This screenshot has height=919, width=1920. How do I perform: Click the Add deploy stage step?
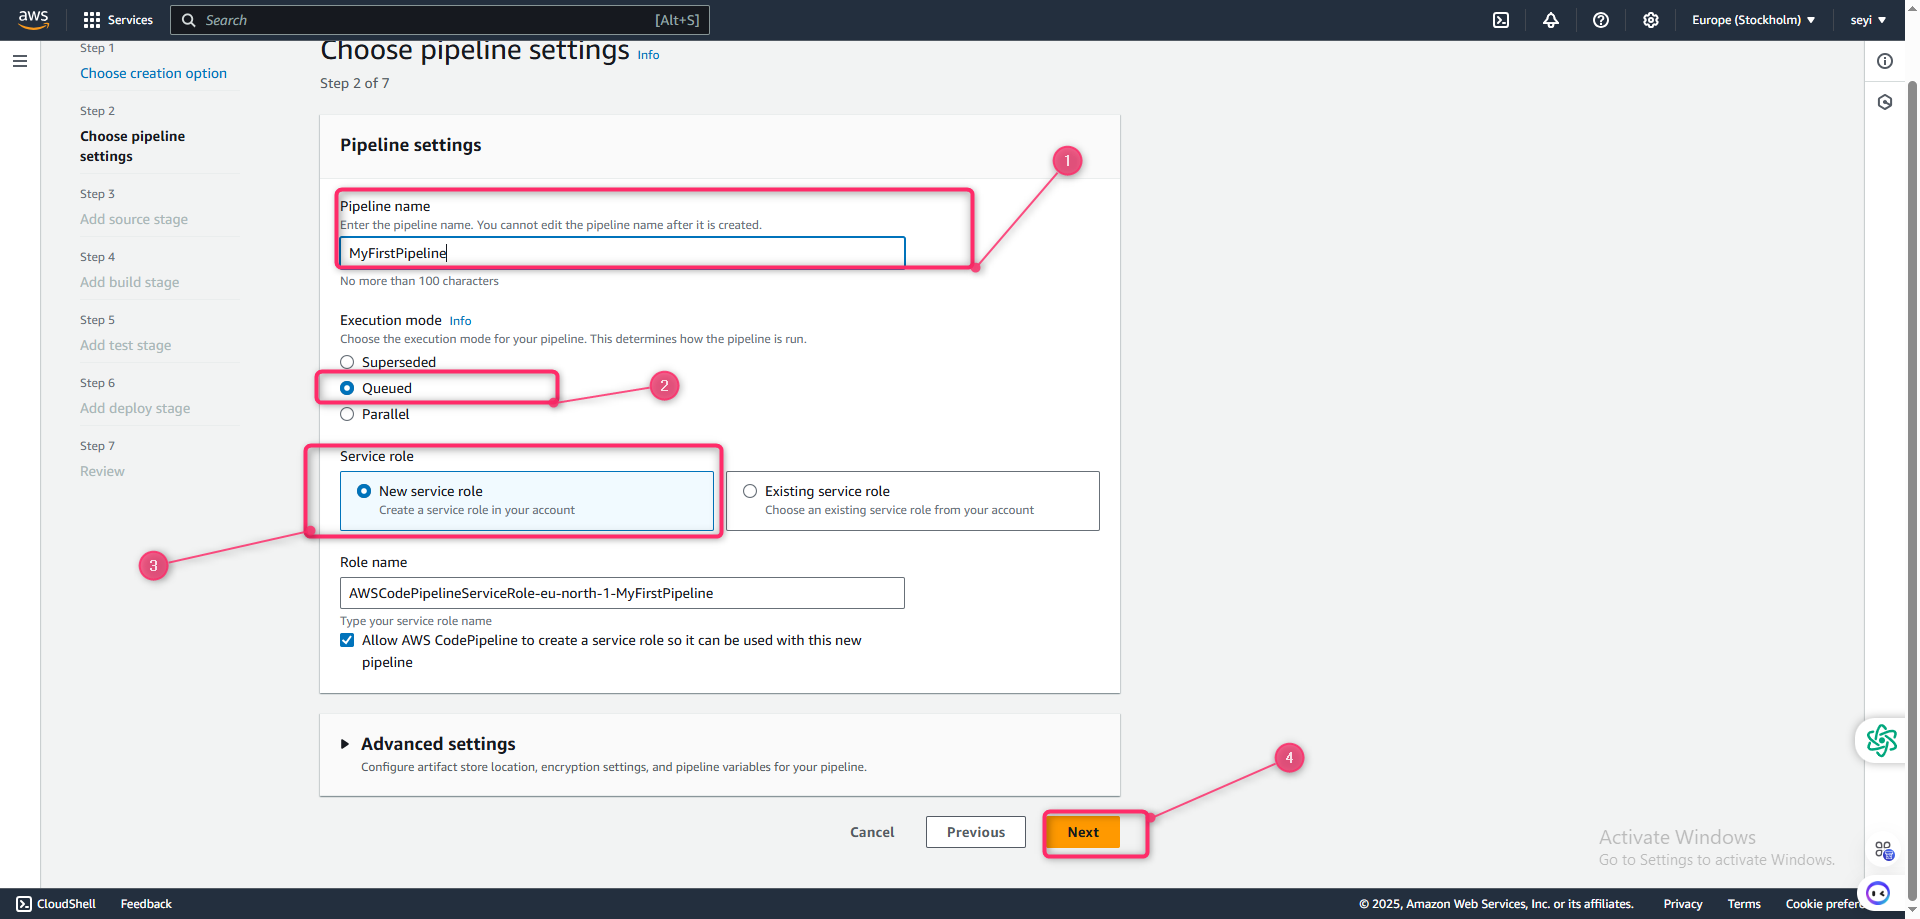tap(135, 408)
